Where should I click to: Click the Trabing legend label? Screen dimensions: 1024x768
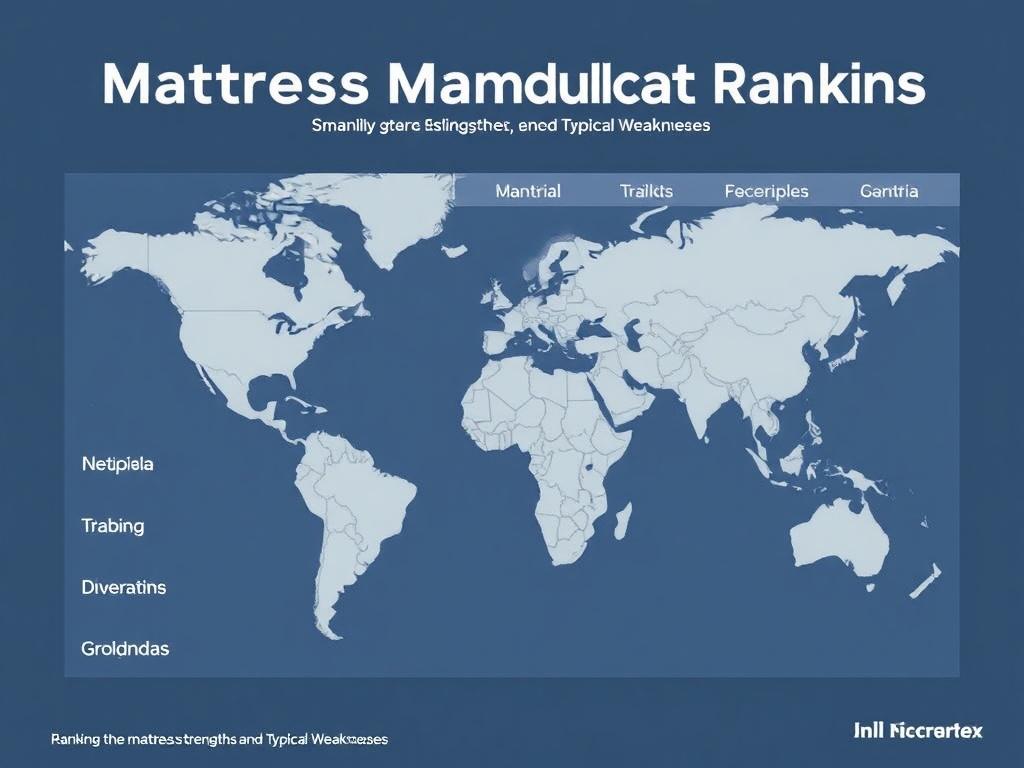pyautogui.click(x=113, y=526)
